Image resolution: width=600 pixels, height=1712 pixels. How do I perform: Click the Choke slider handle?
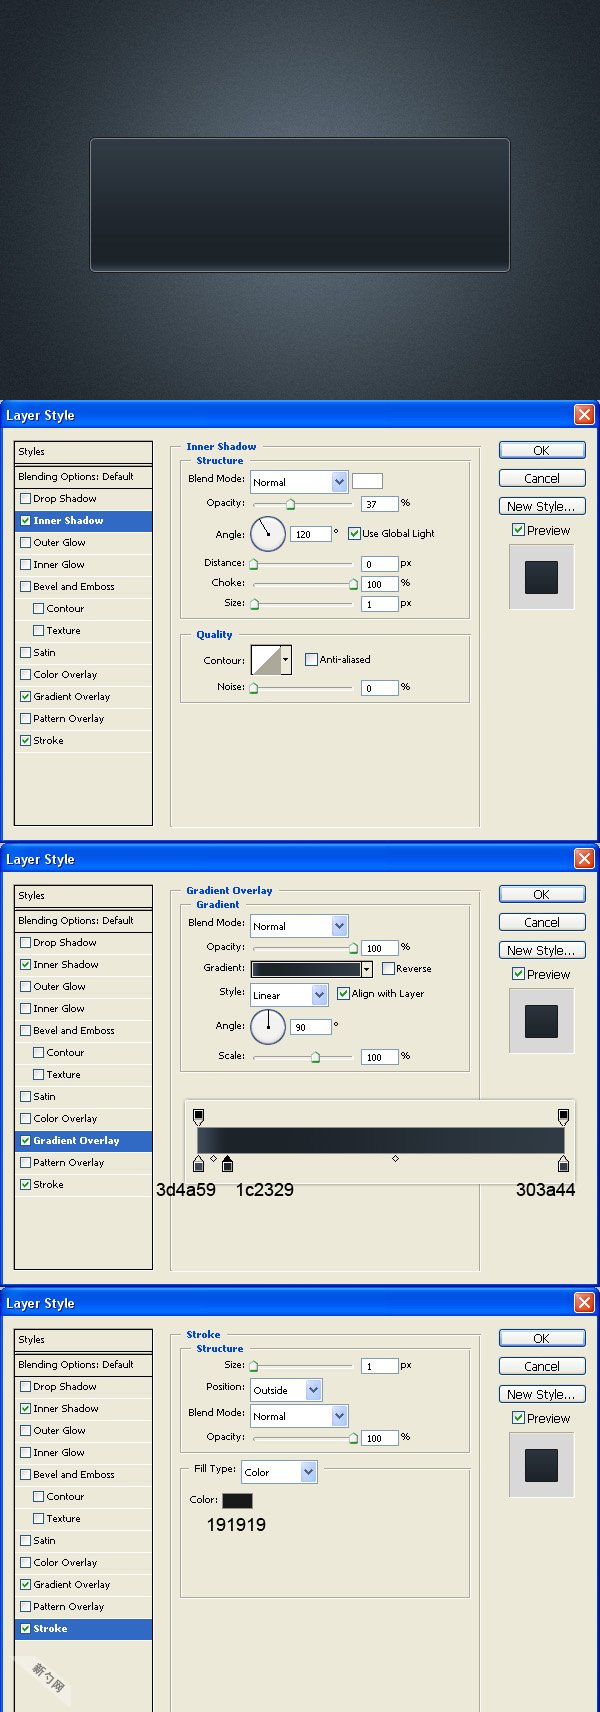tap(353, 585)
